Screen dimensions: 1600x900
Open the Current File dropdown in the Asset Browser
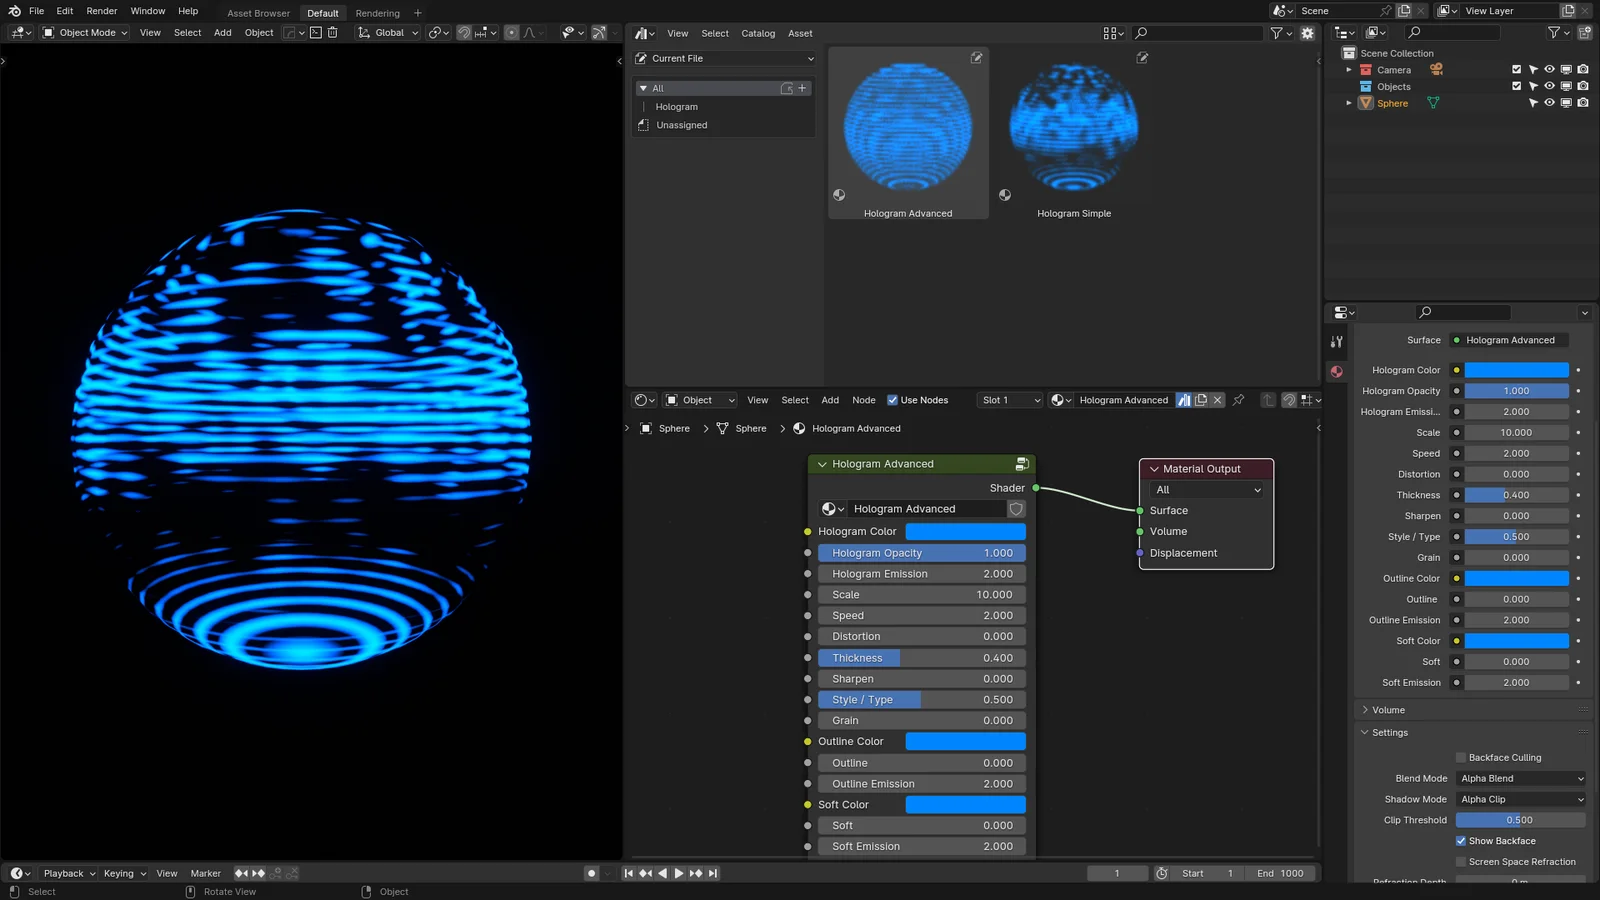722,58
